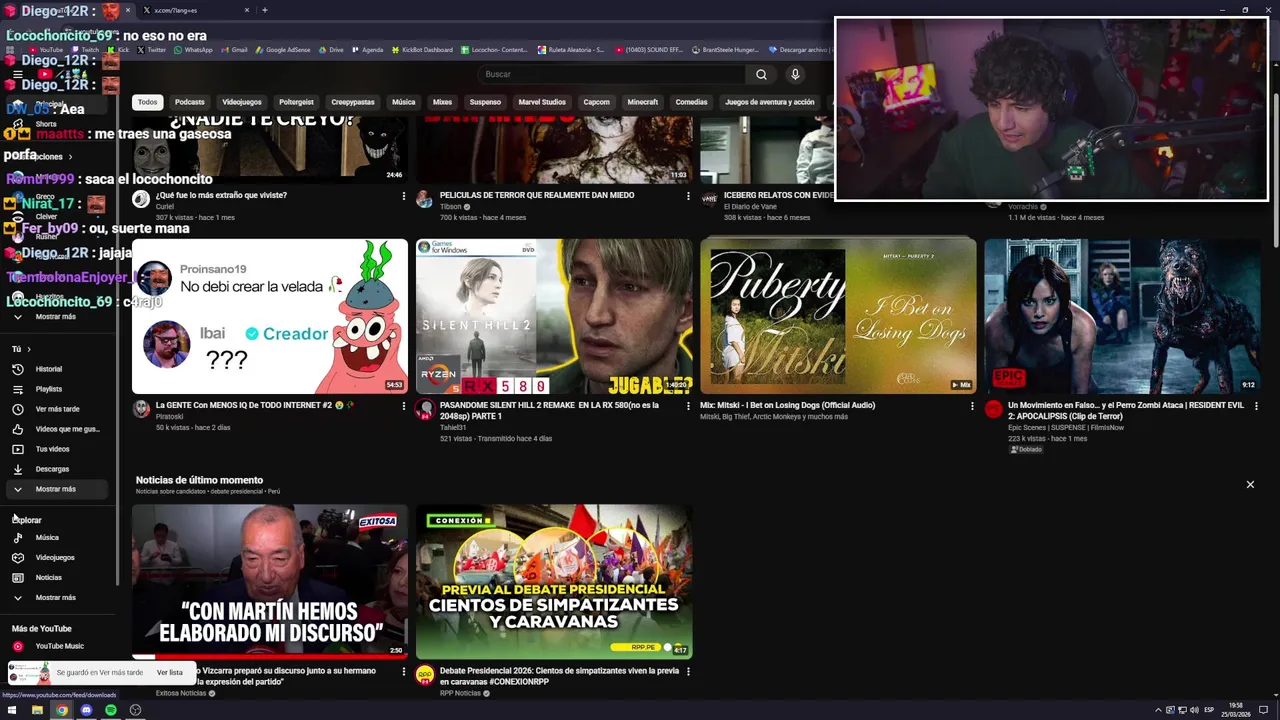Play the Ibai Creador thumbnail video
The height and width of the screenshot is (720, 1280).
coord(270,316)
